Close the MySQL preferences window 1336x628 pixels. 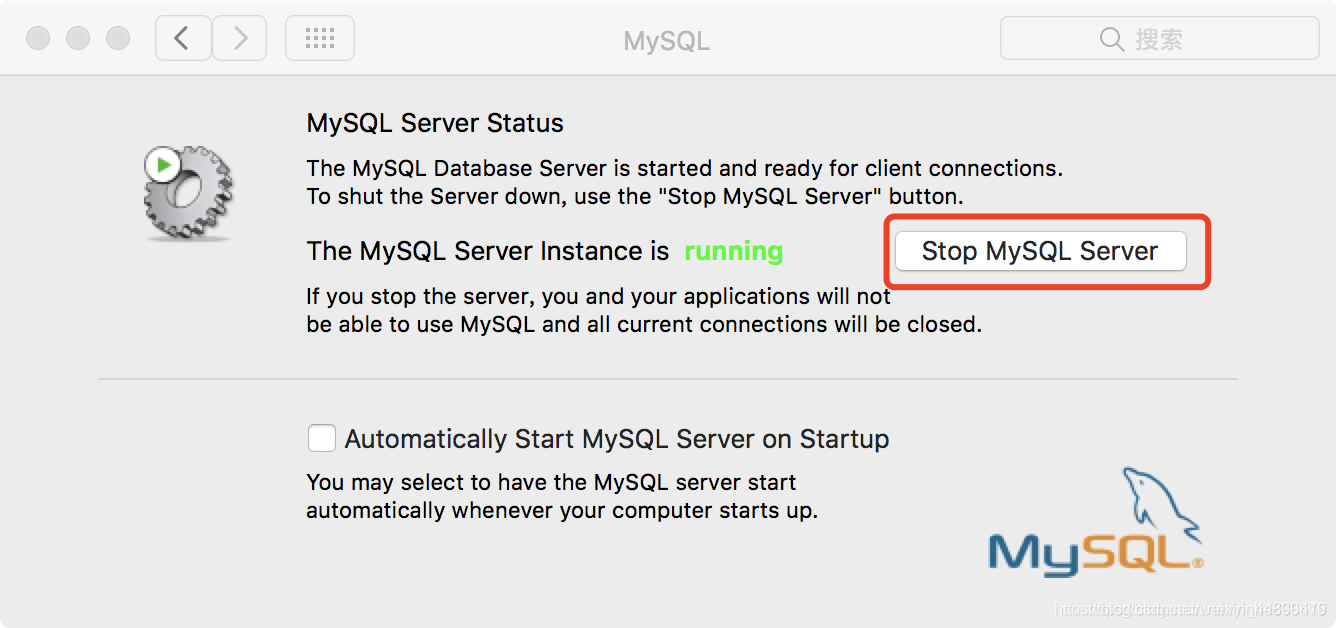click(x=38, y=39)
